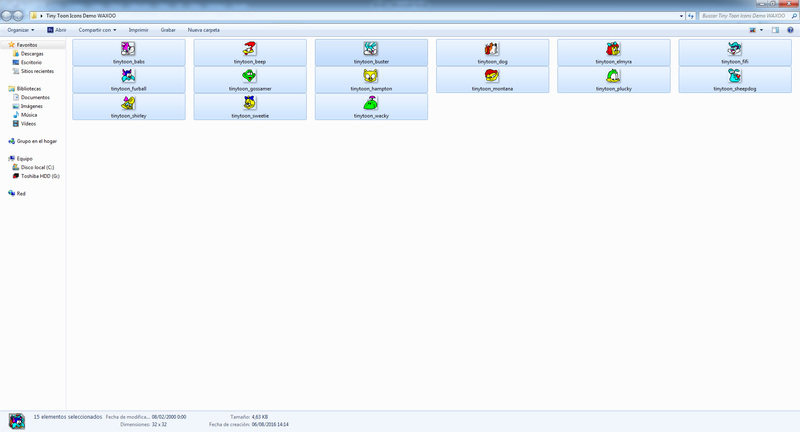Refresh the folder view
Image resolution: width=800 pixels, height=432 pixels.
(x=691, y=16)
